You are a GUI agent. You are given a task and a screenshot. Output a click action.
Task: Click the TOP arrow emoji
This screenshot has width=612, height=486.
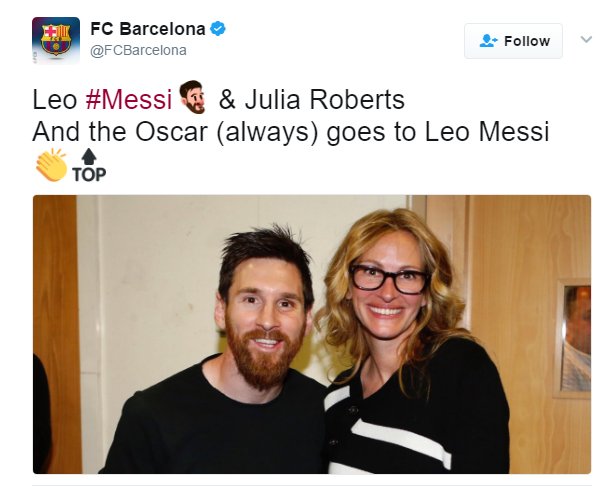coord(89,165)
